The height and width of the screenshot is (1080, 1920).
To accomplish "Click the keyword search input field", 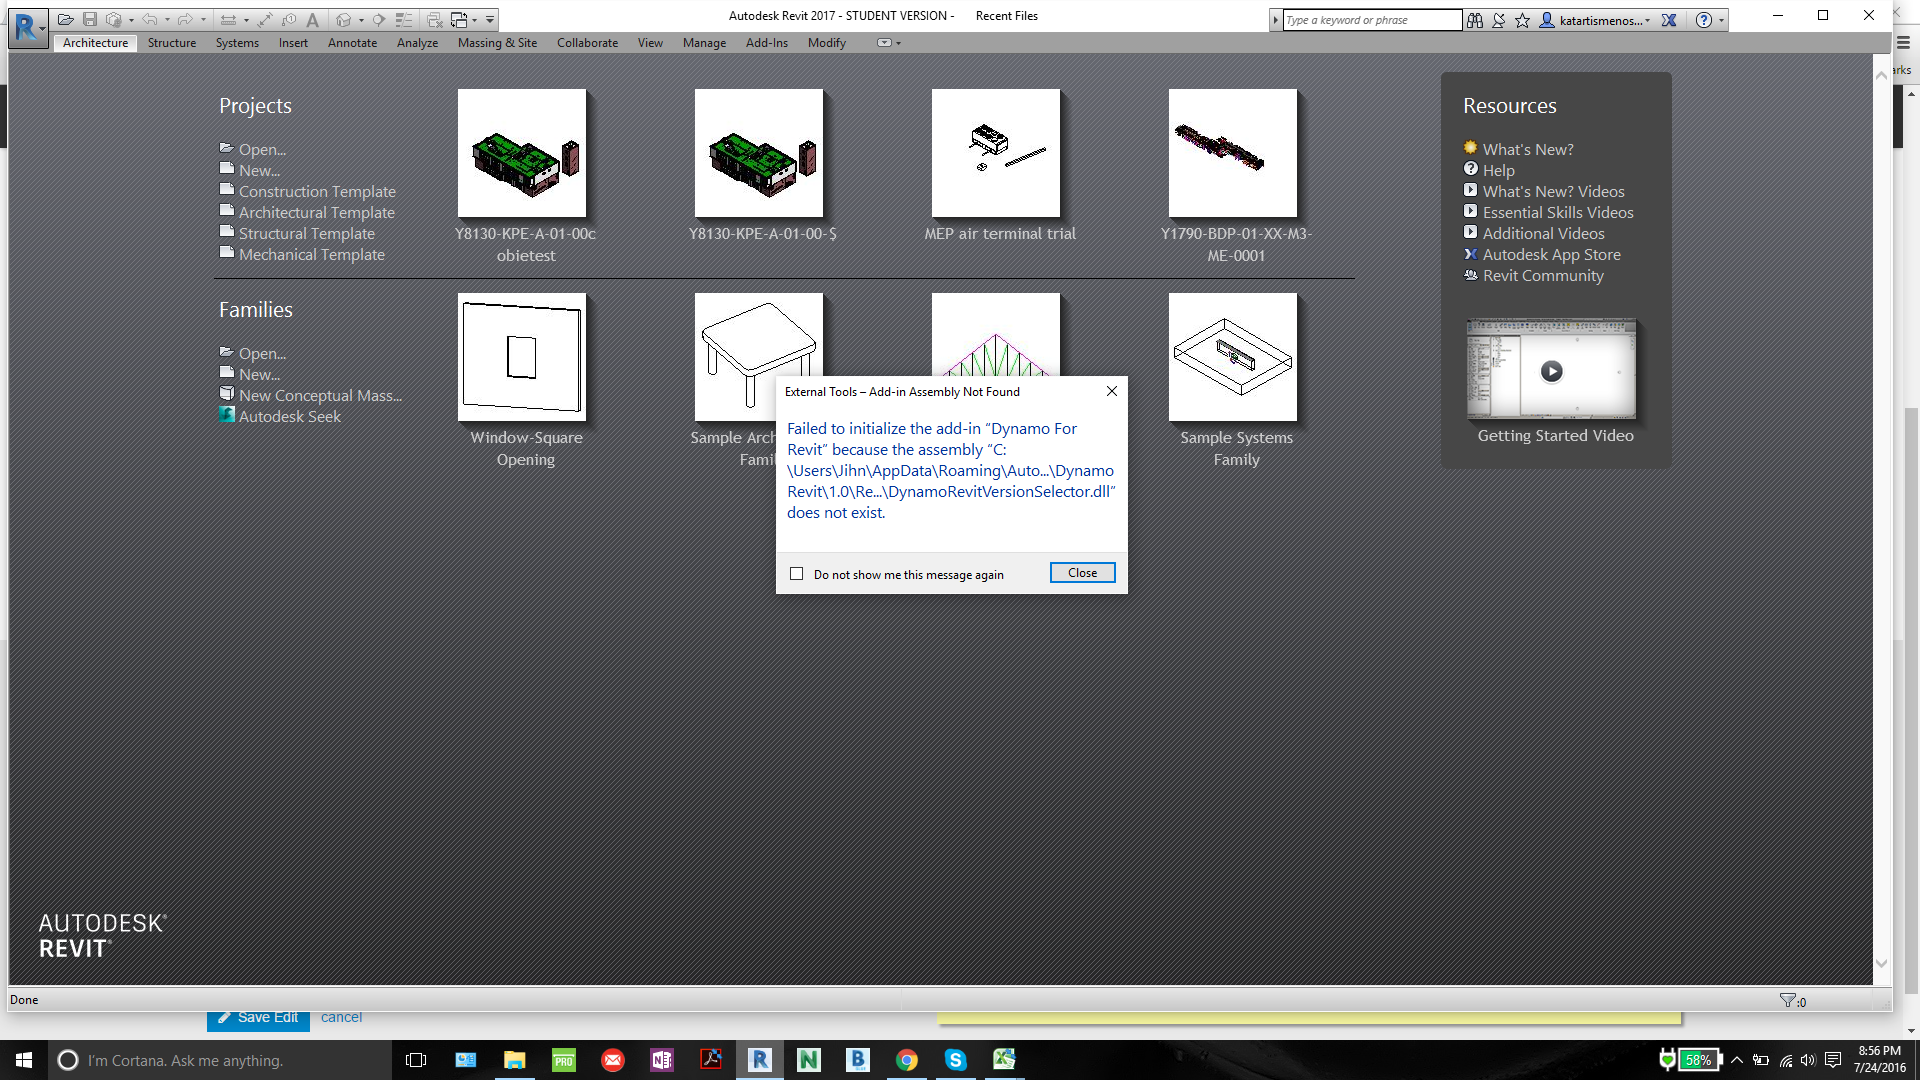I will pos(1371,20).
